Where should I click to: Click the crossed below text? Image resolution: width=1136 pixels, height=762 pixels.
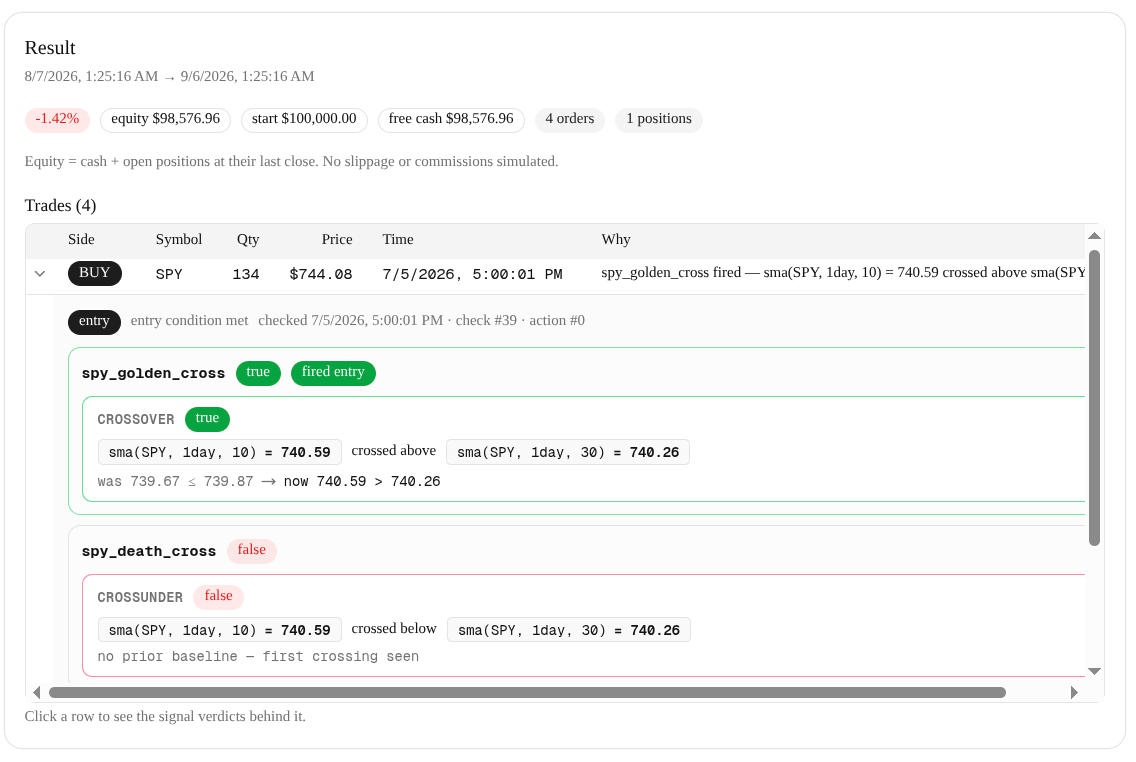(x=394, y=629)
